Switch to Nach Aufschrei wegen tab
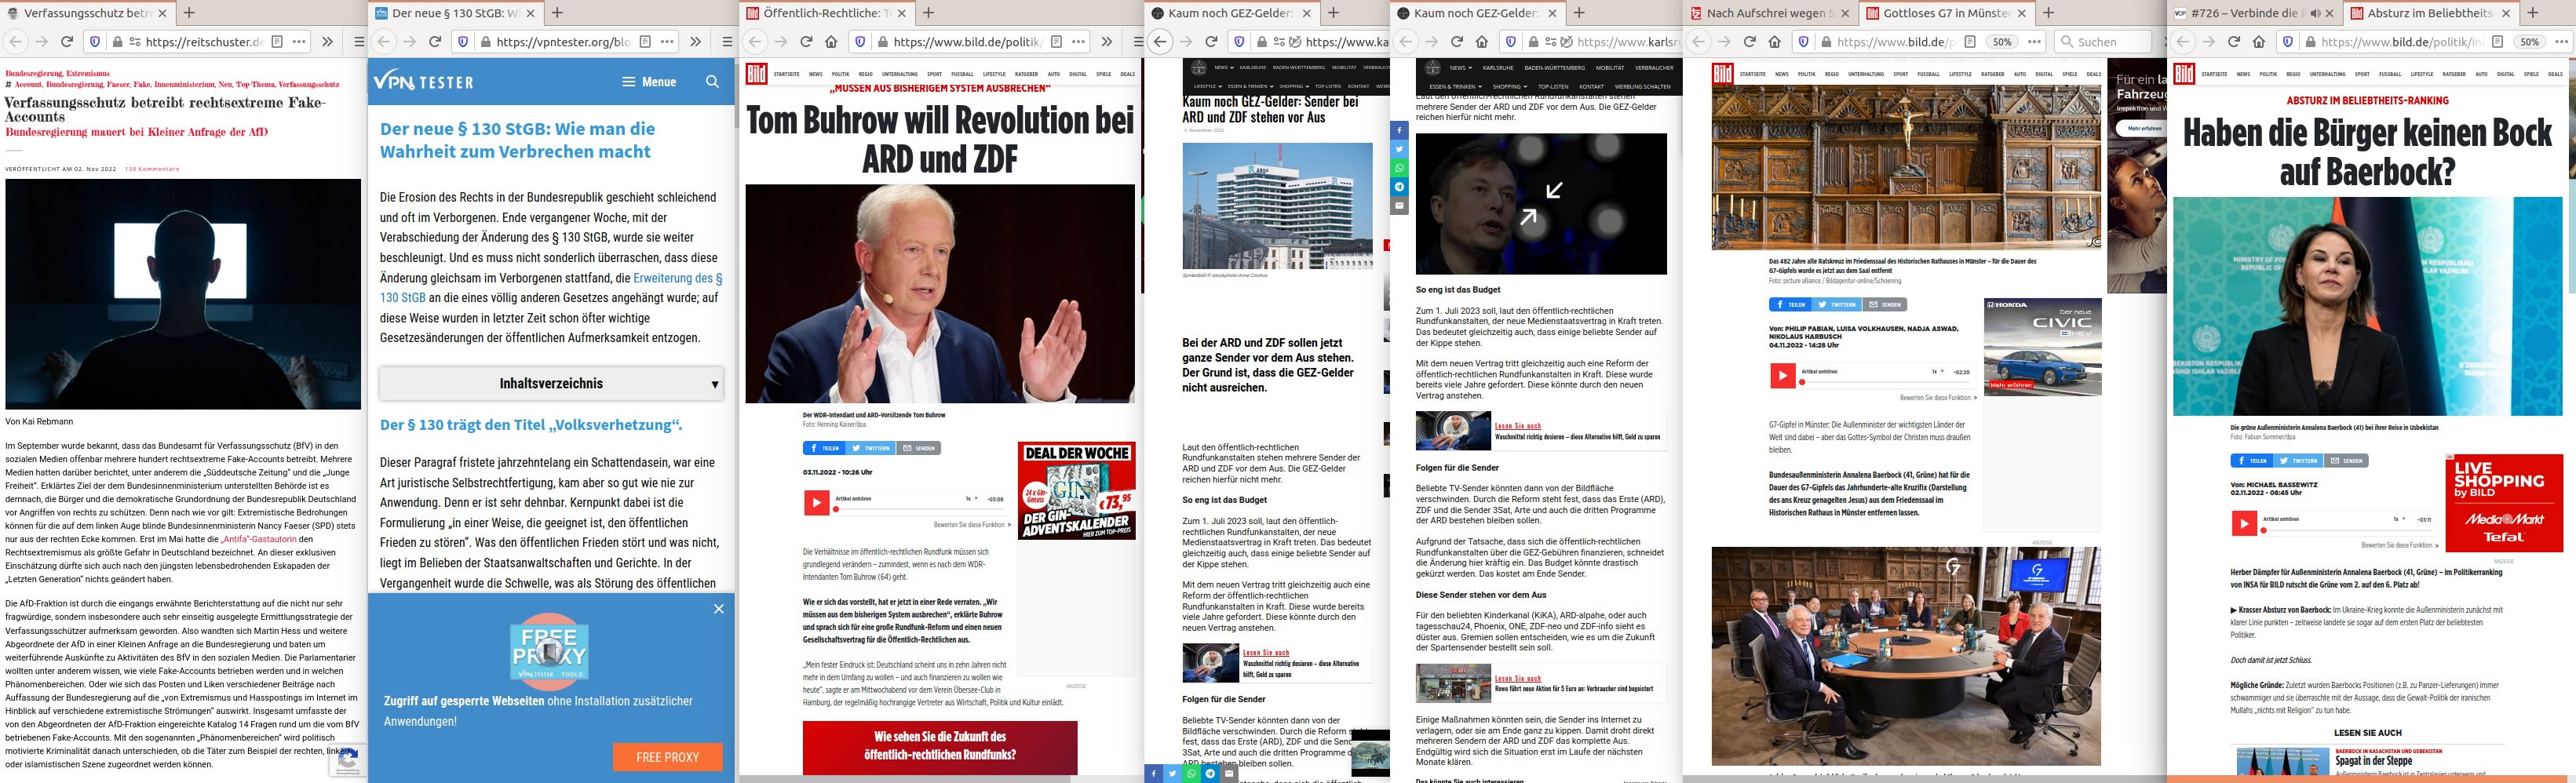 (x=1768, y=13)
